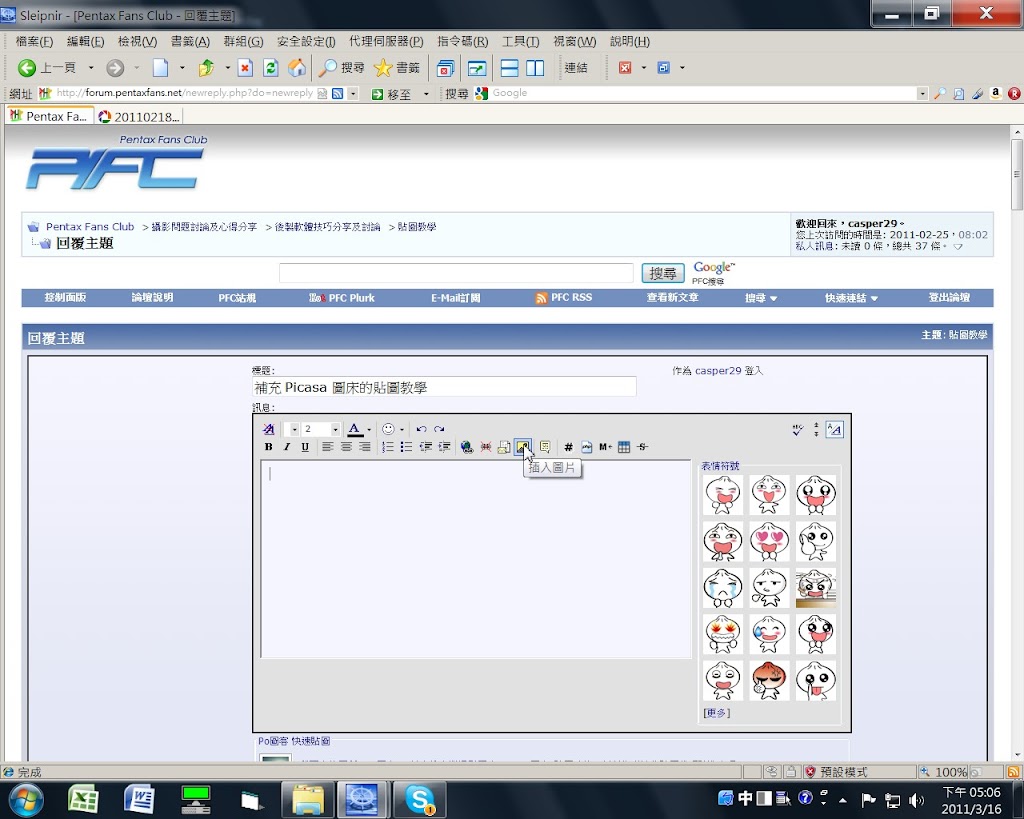
Task: Open the PFC Plurk link
Action: pyautogui.click(x=342, y=298)
